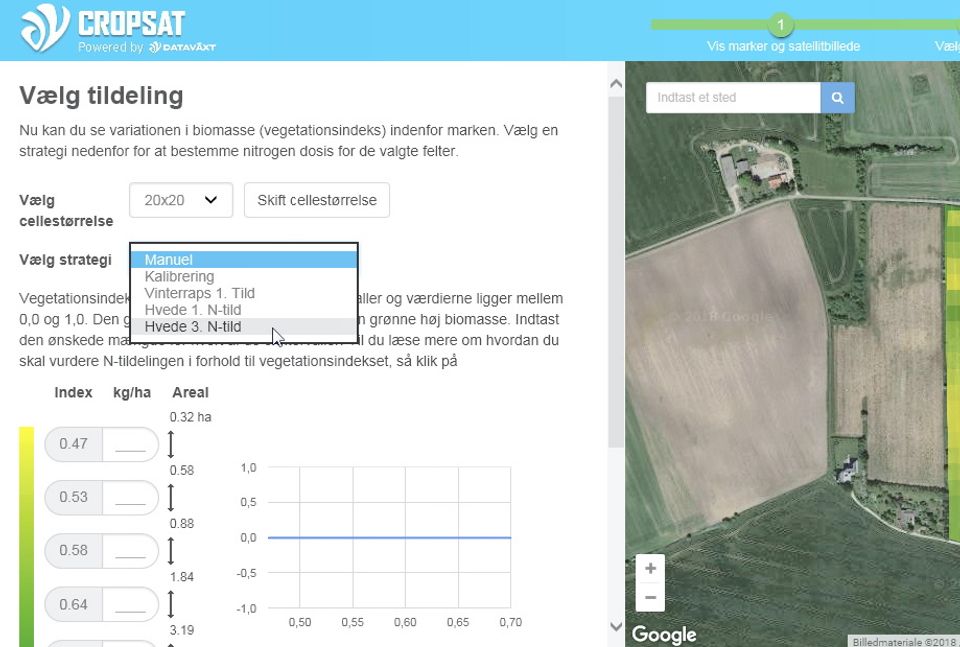Click the kg/ha field next to index 0.47

coord(131,443)
